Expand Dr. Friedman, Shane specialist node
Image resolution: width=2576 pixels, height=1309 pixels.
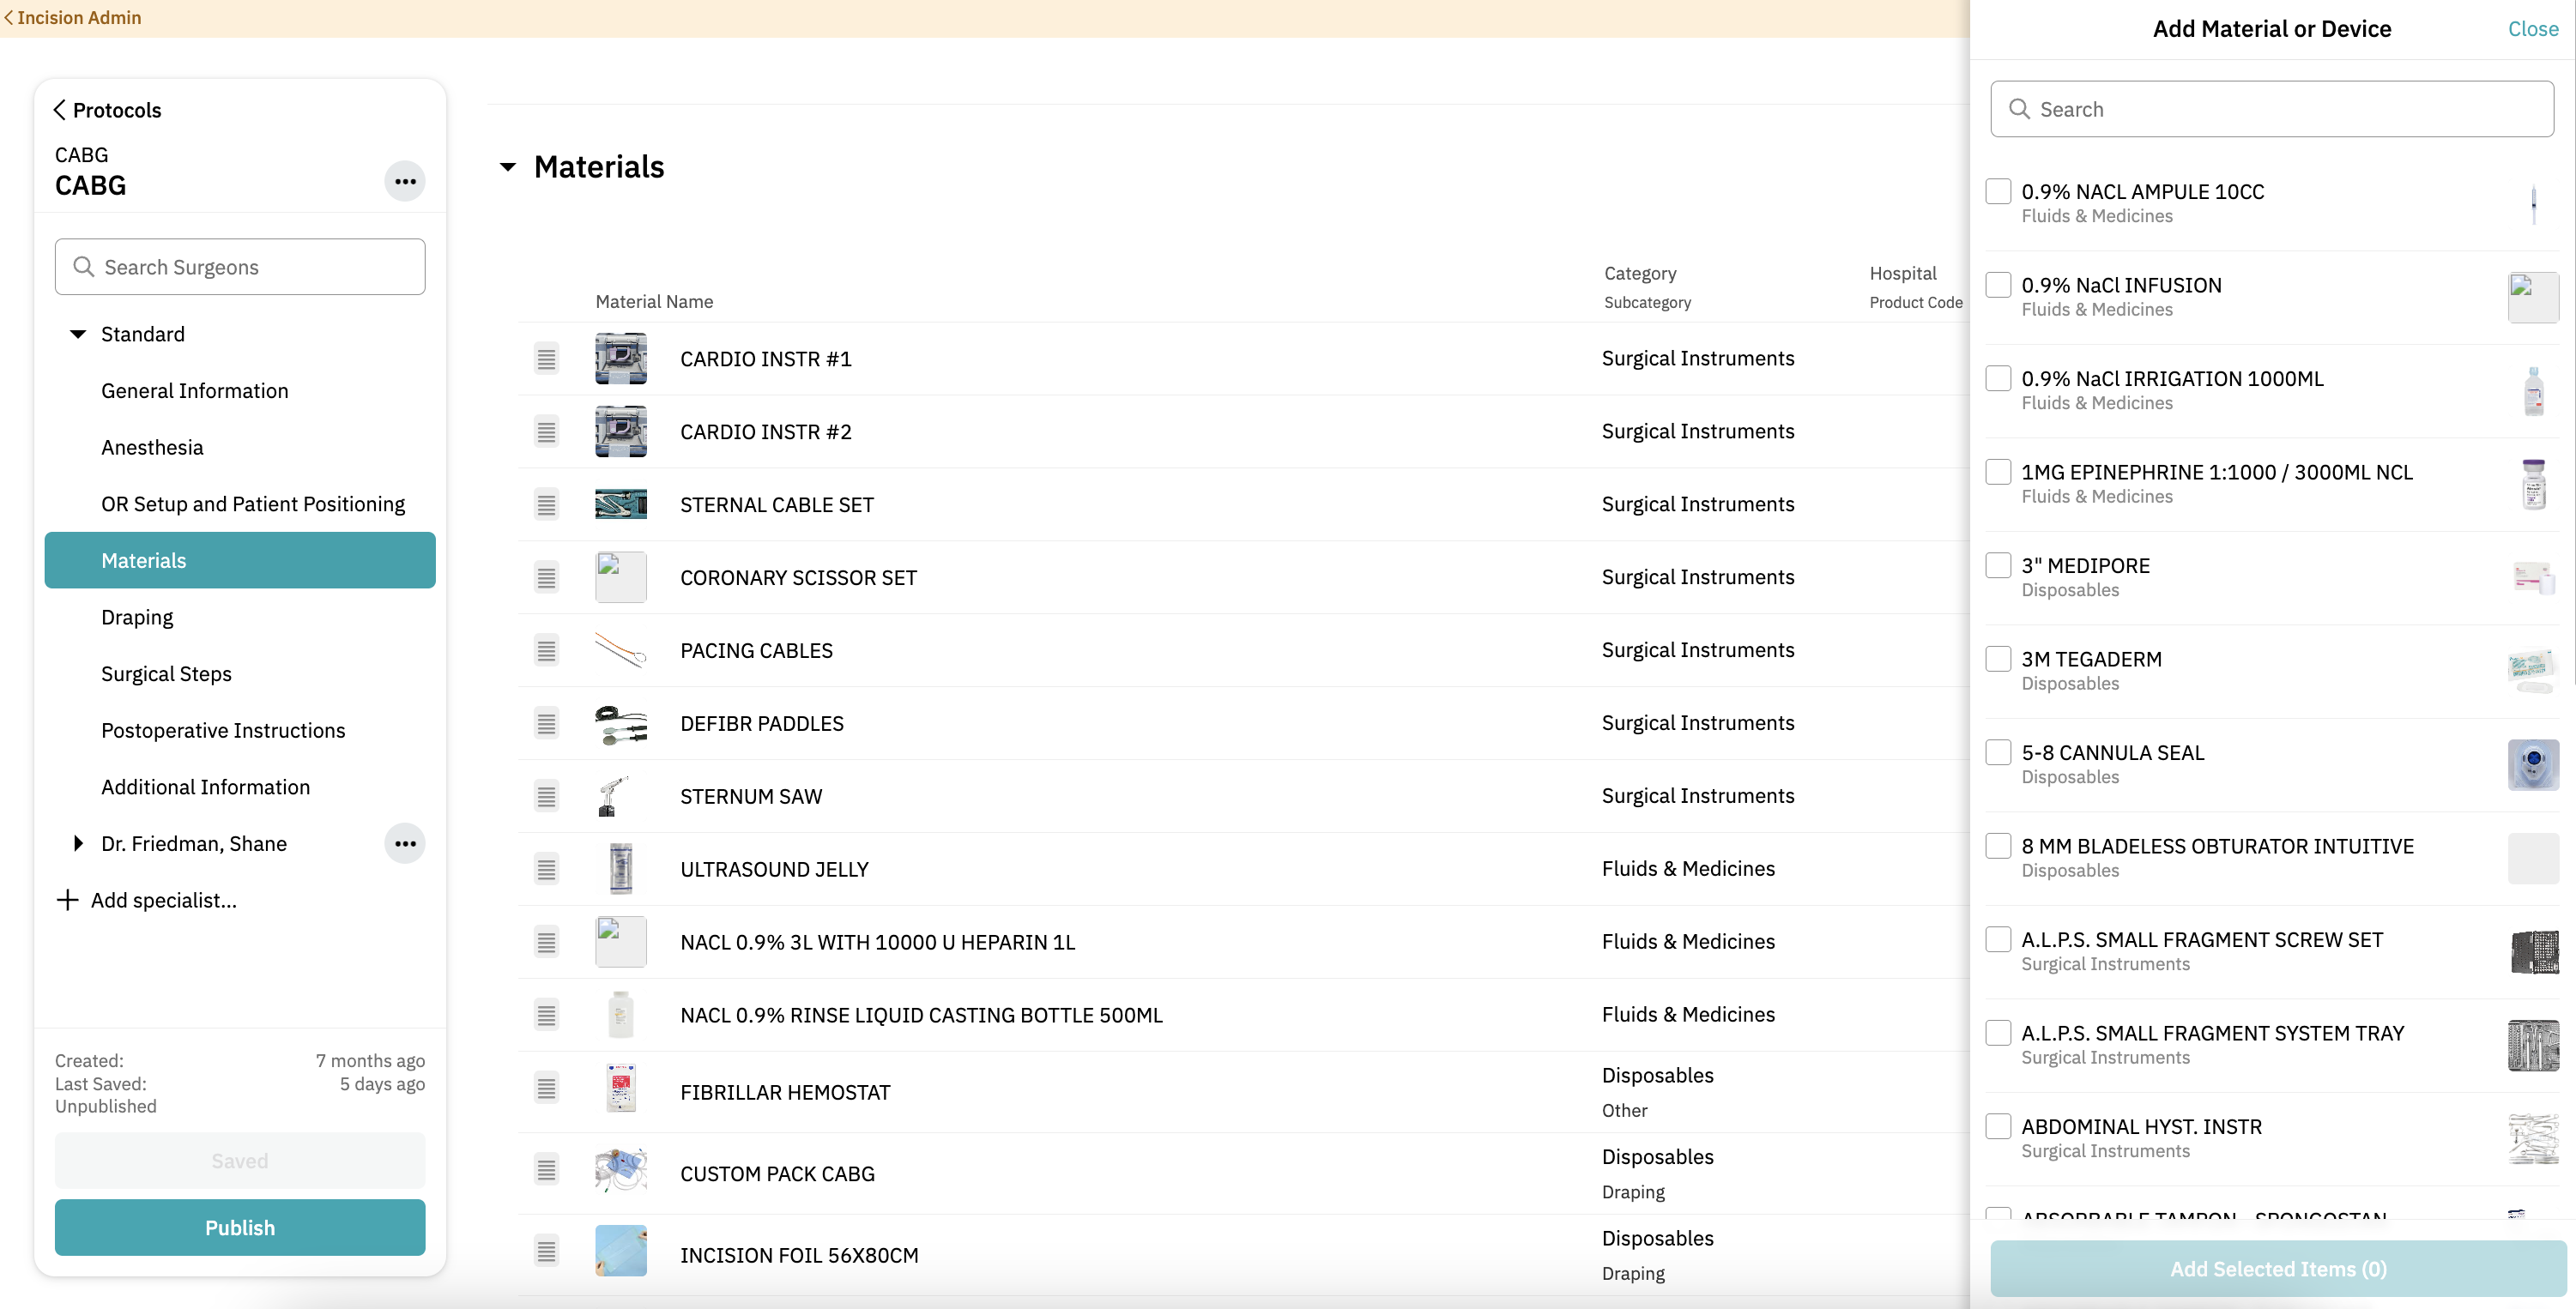click(78, 843)
